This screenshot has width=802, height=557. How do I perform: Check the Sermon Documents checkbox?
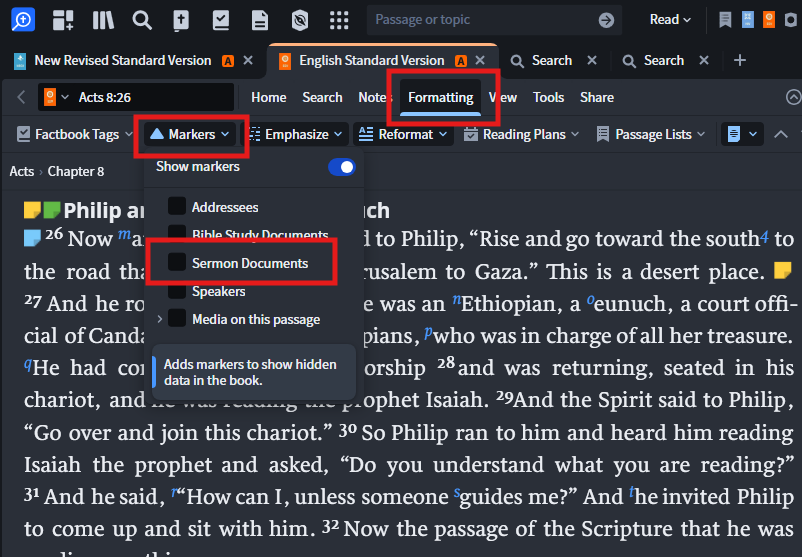click(x=177, y=262)
